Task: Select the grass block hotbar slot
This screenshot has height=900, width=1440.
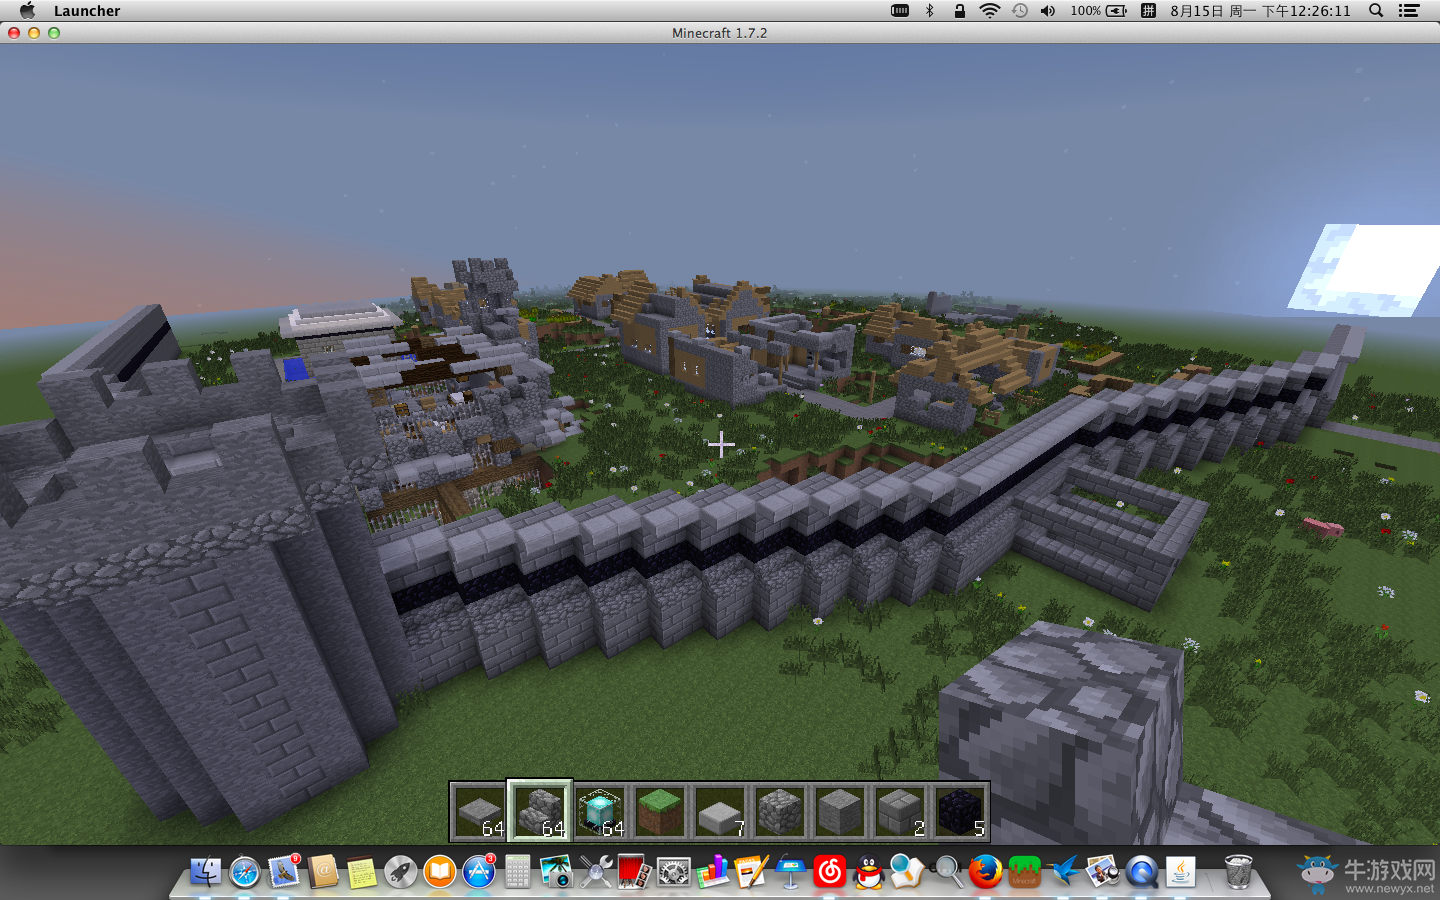Action: pos(660,811)
